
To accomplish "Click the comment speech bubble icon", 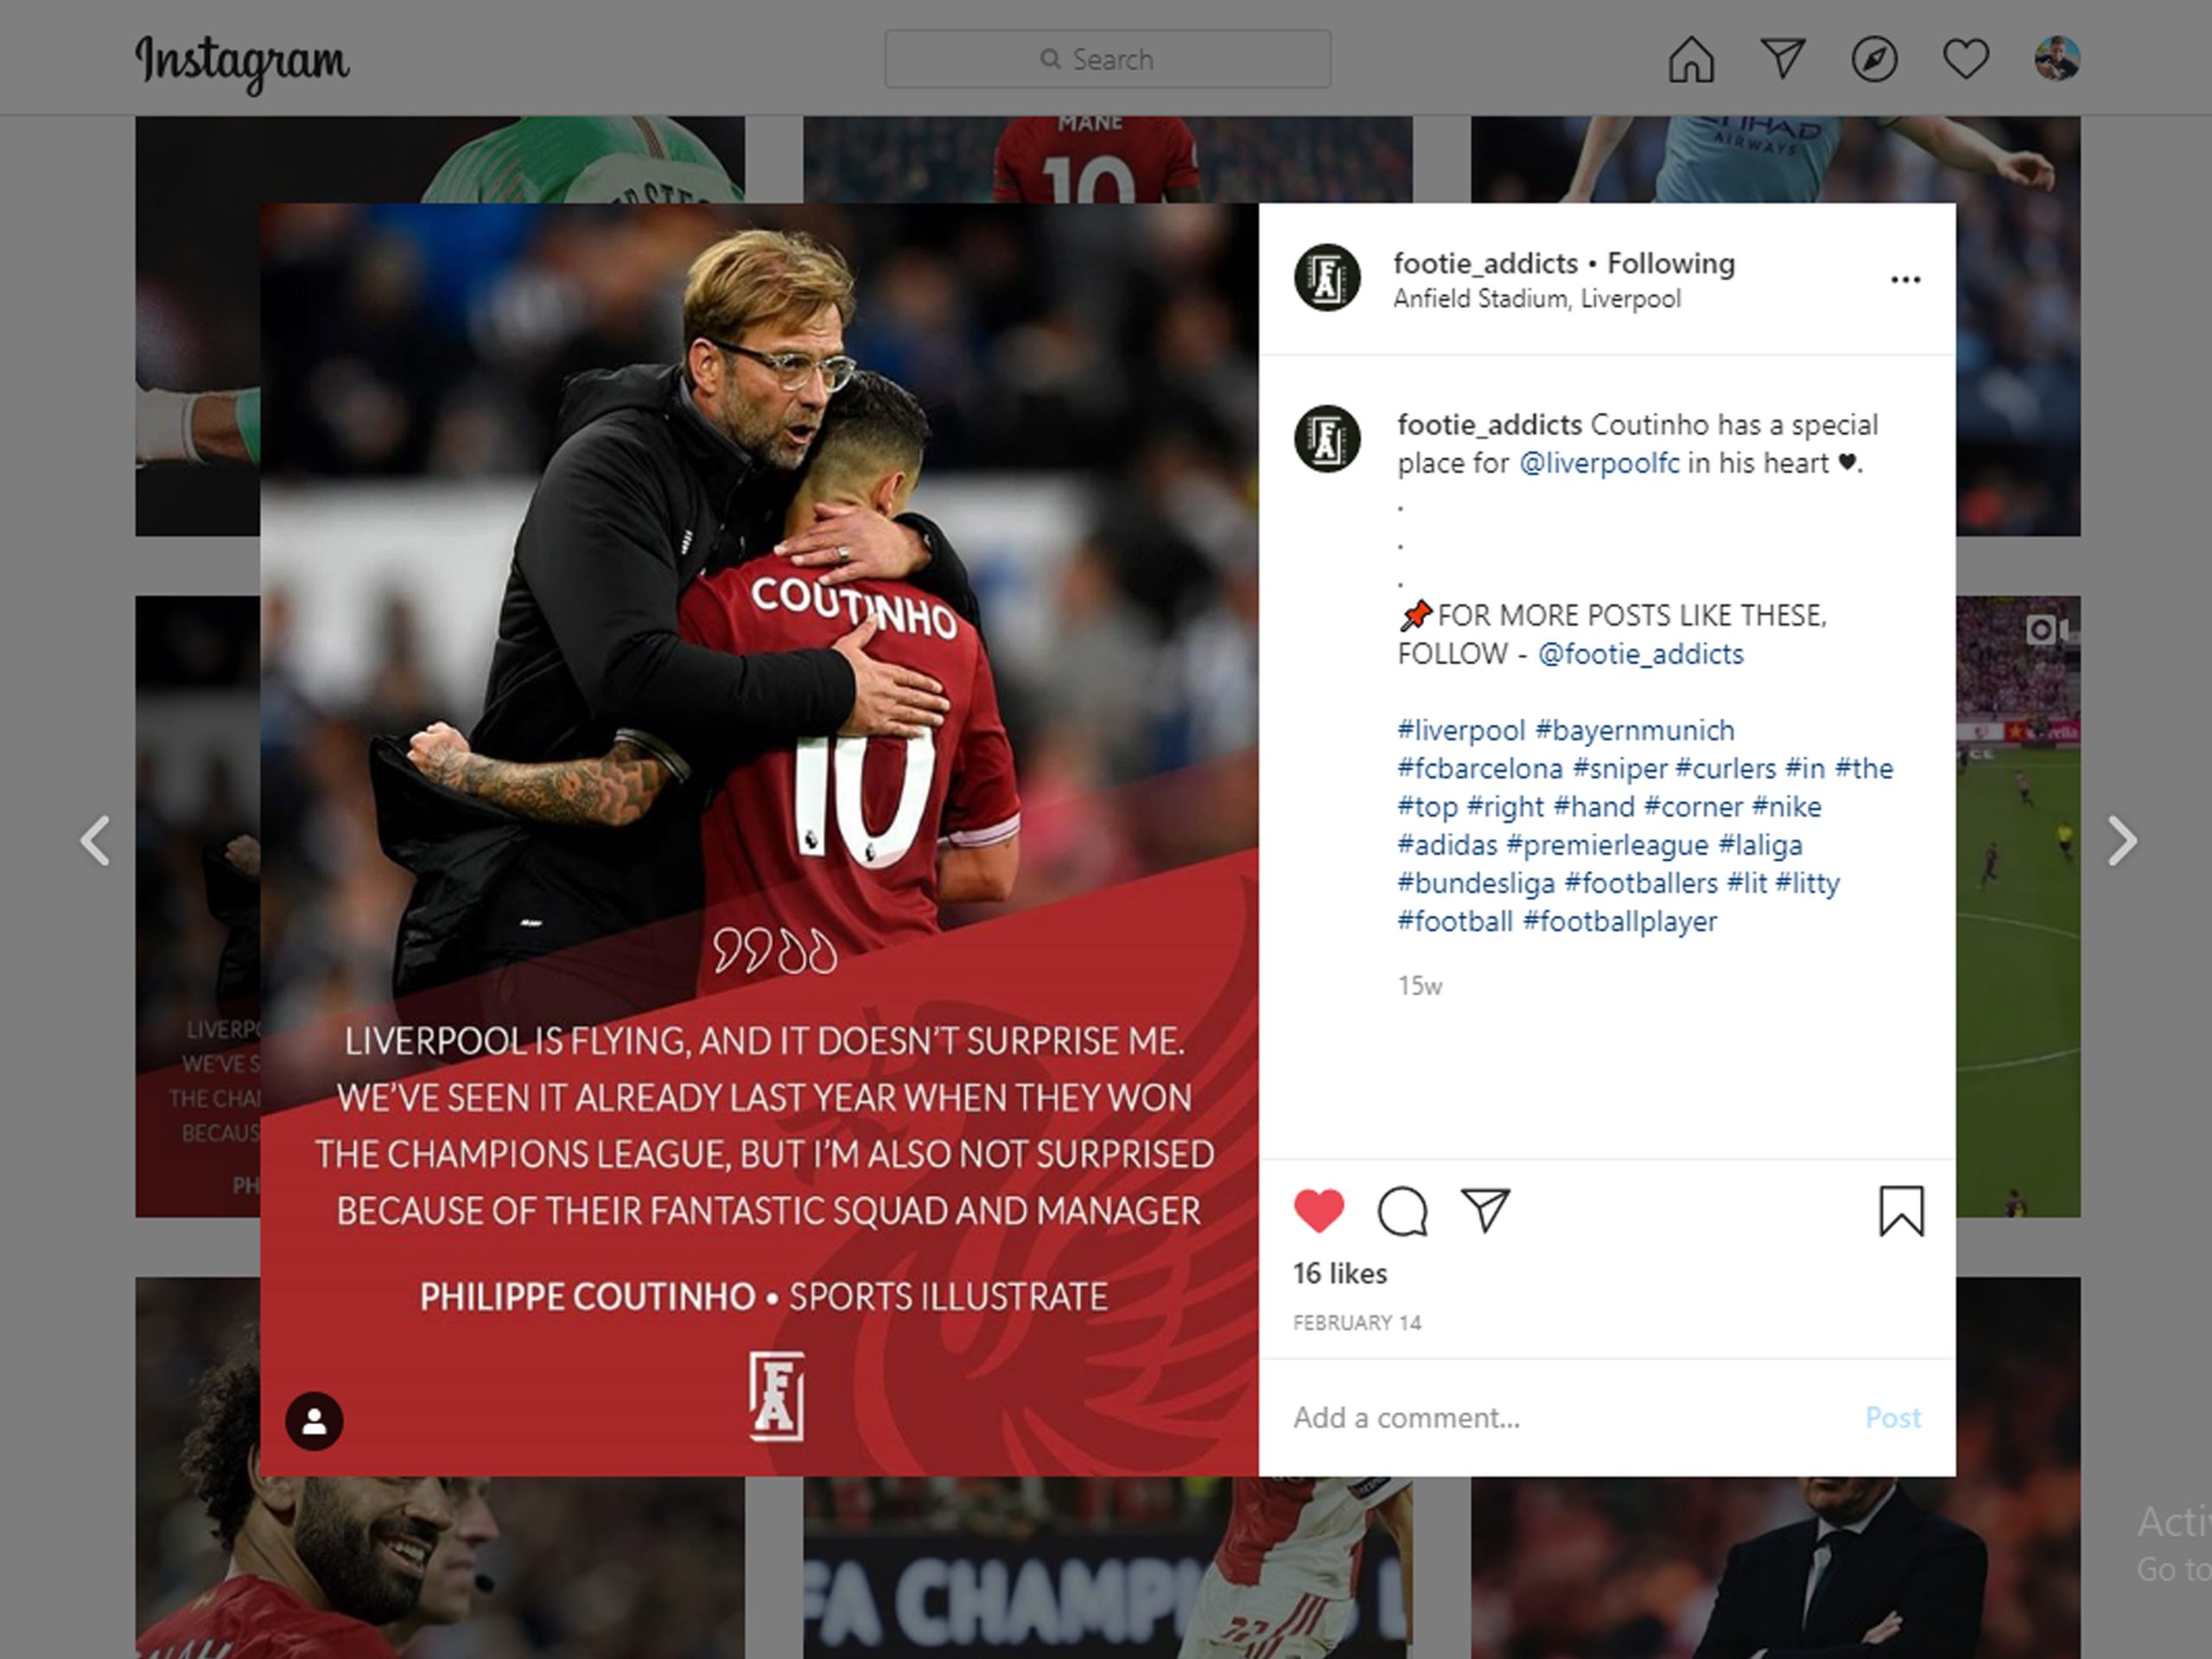I will [x=1402, y=1212].
